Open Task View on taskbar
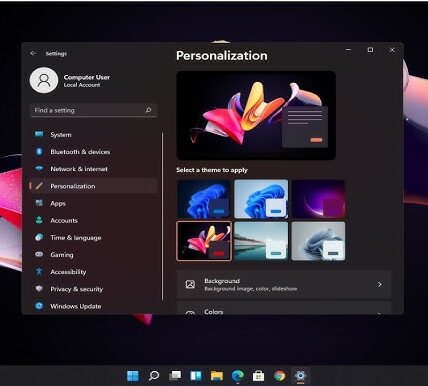Screen dimensions: 428x386 tap(175, 376)
